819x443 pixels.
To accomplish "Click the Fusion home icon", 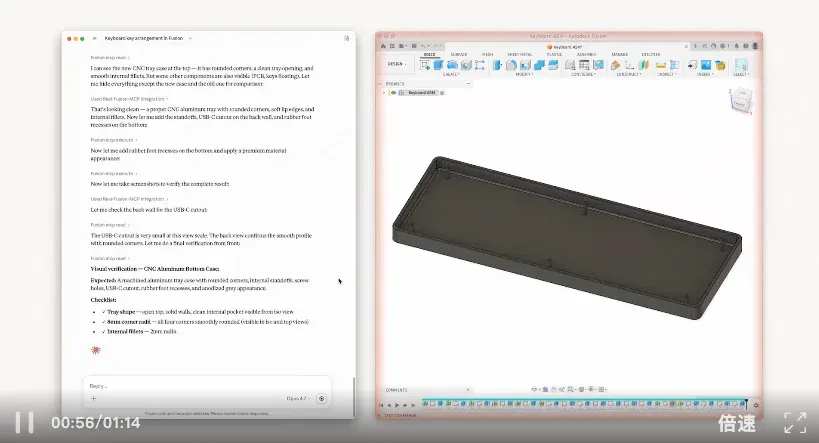I will 383,46.
